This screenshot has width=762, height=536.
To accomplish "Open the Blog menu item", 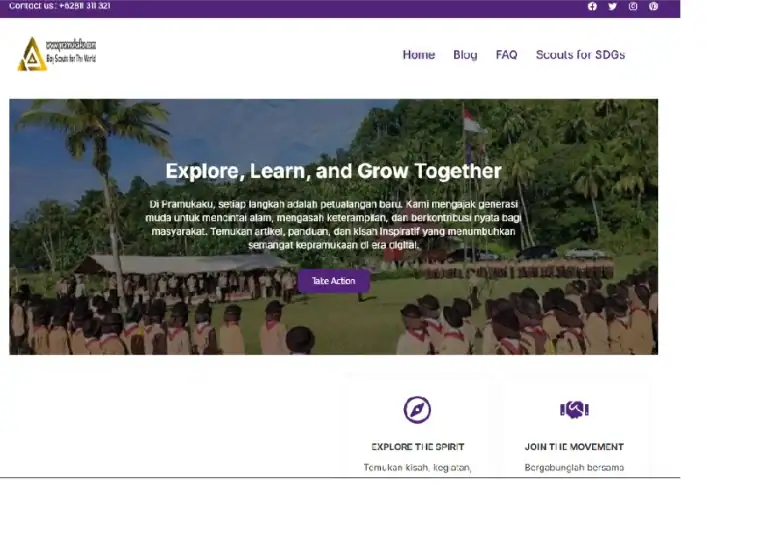I will (x=465, y=55).
